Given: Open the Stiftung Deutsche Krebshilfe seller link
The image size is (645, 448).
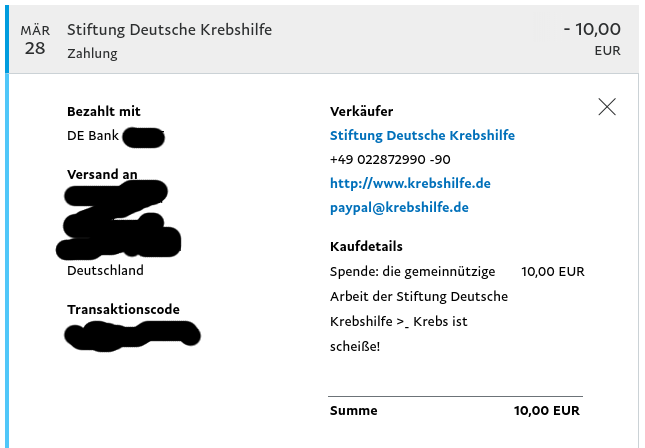Looking at the screenshot, I should coord(422,135).
